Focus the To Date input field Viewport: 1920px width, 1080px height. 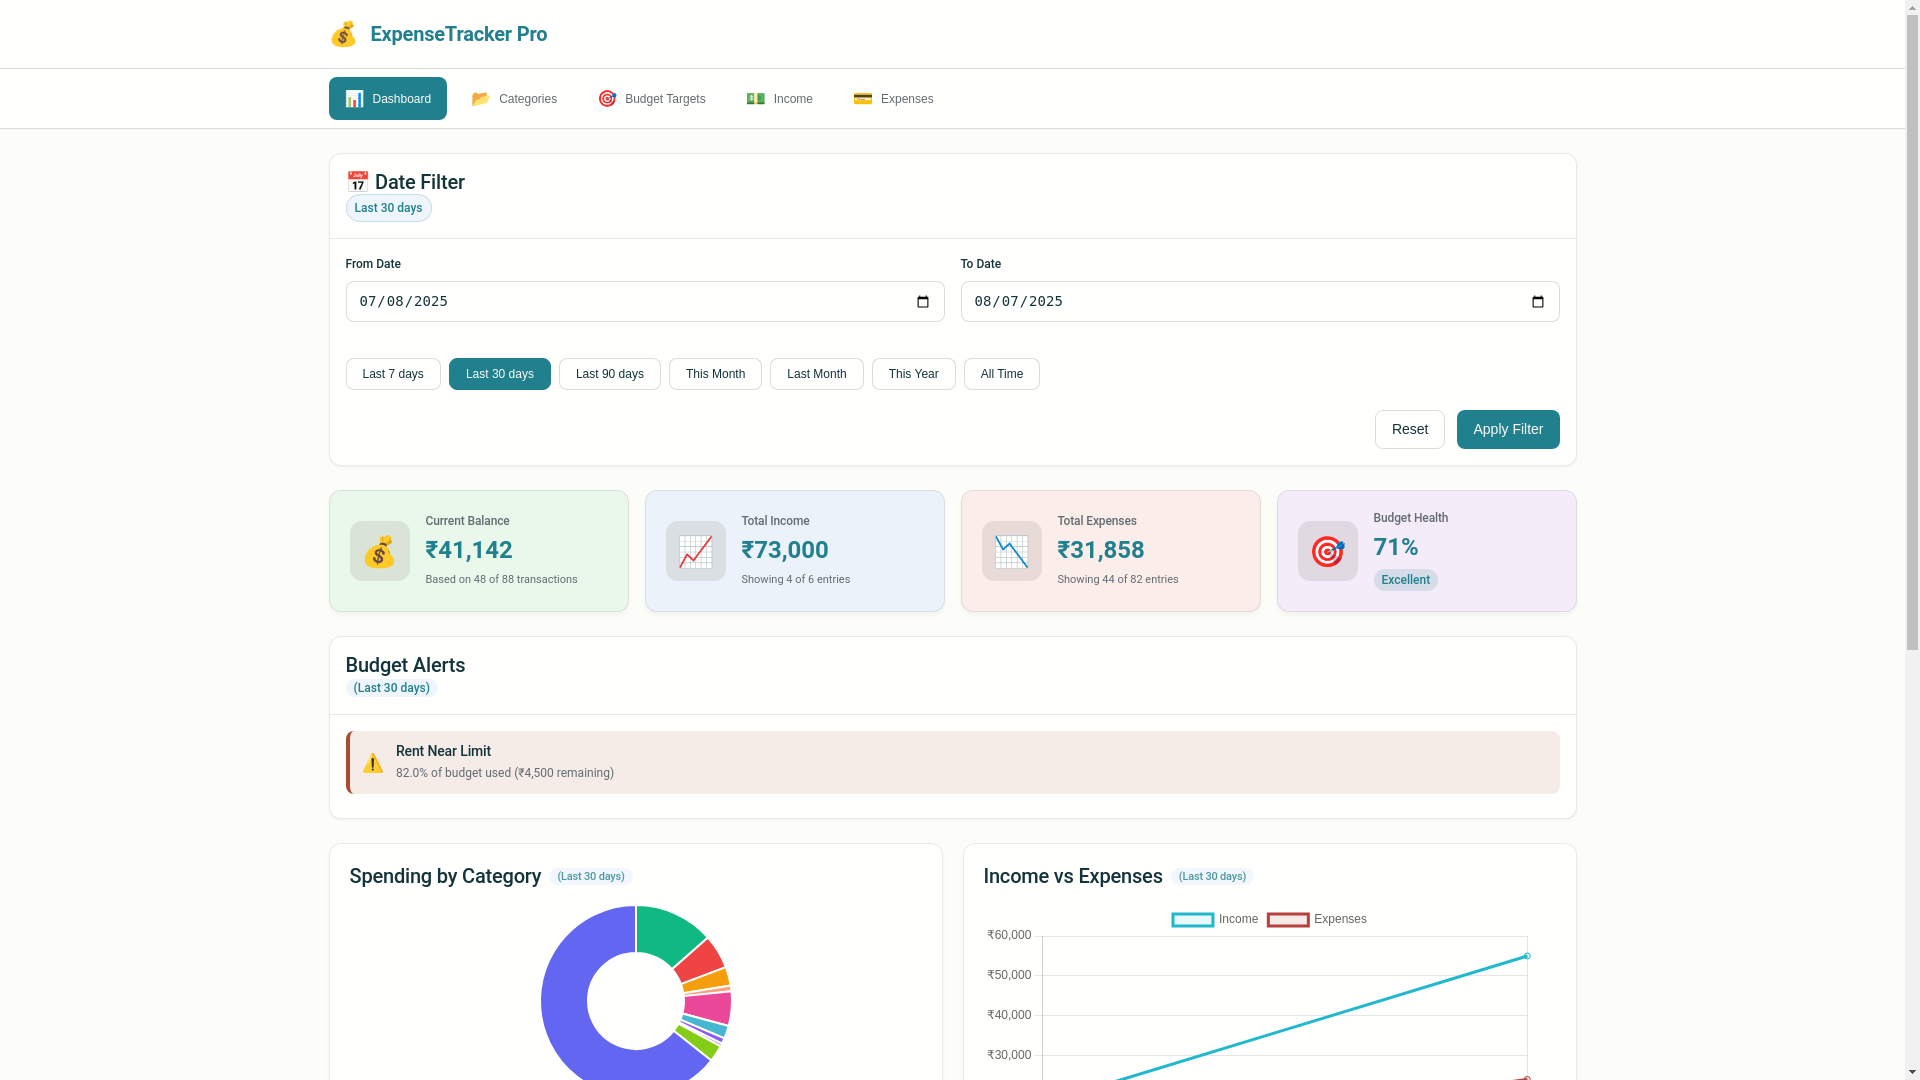(1260, 302)
